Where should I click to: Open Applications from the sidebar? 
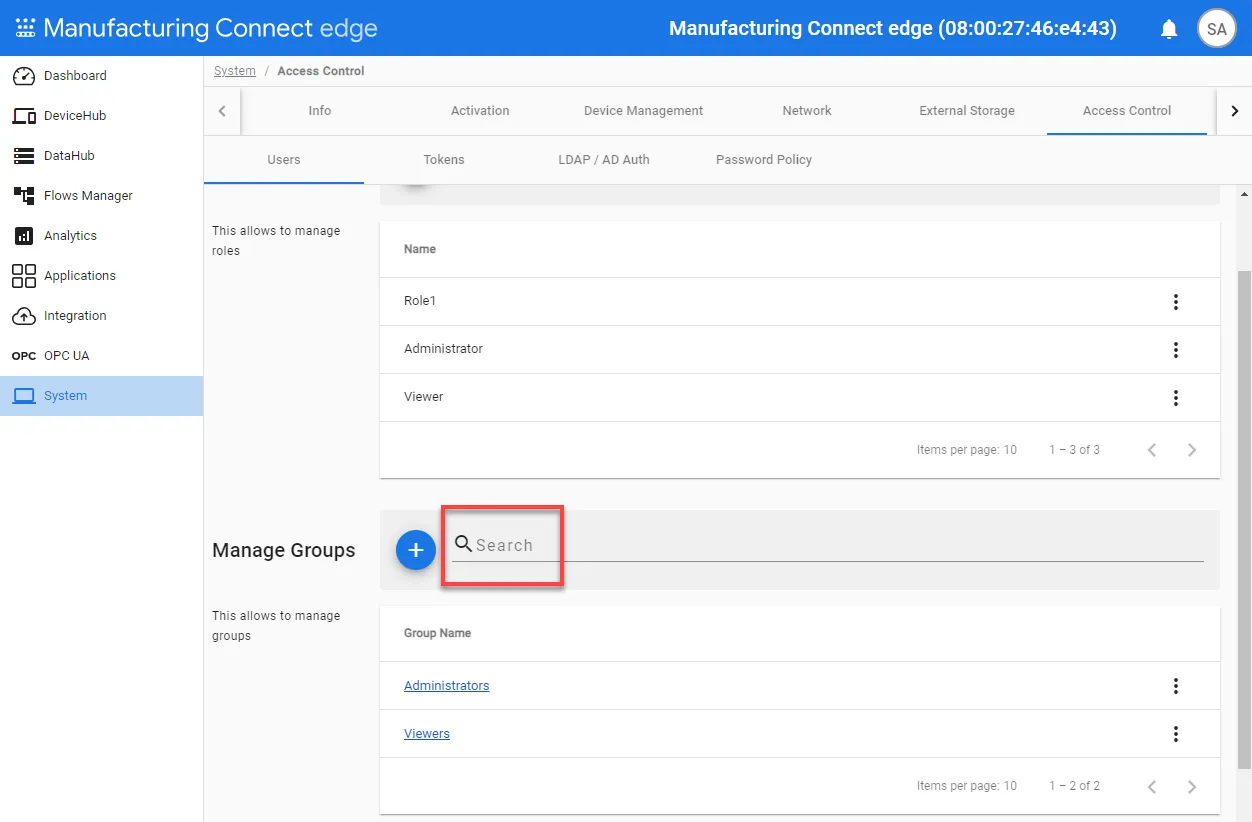click(101, 276)
